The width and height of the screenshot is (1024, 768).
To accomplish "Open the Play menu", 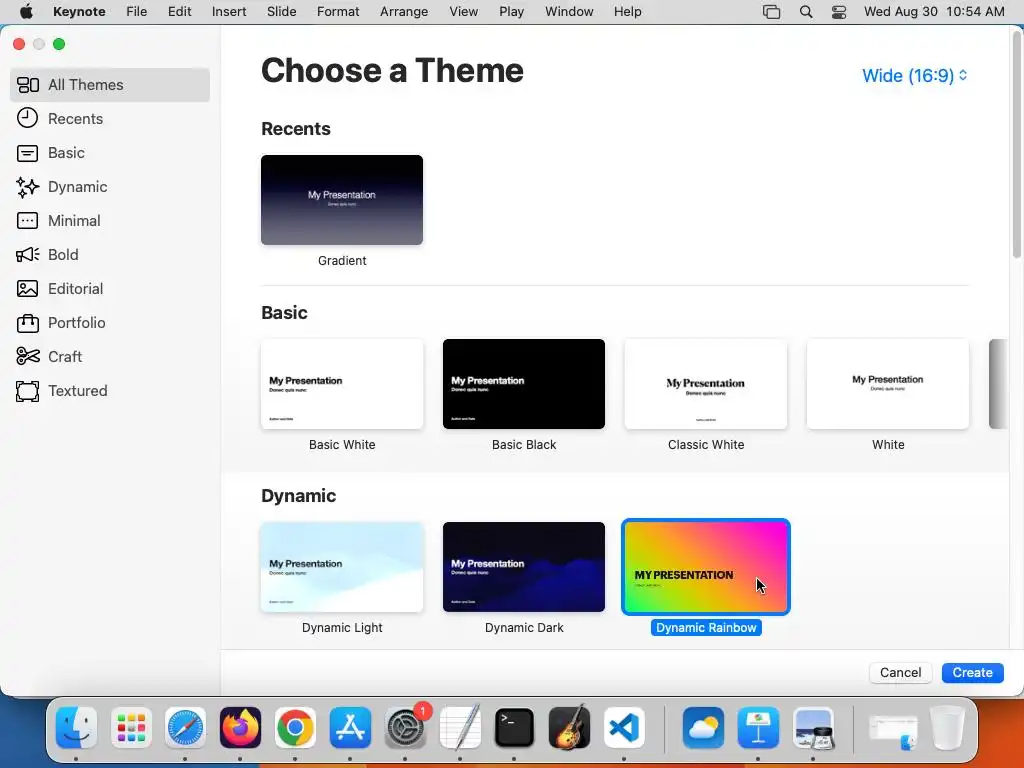I will (511, 12).
